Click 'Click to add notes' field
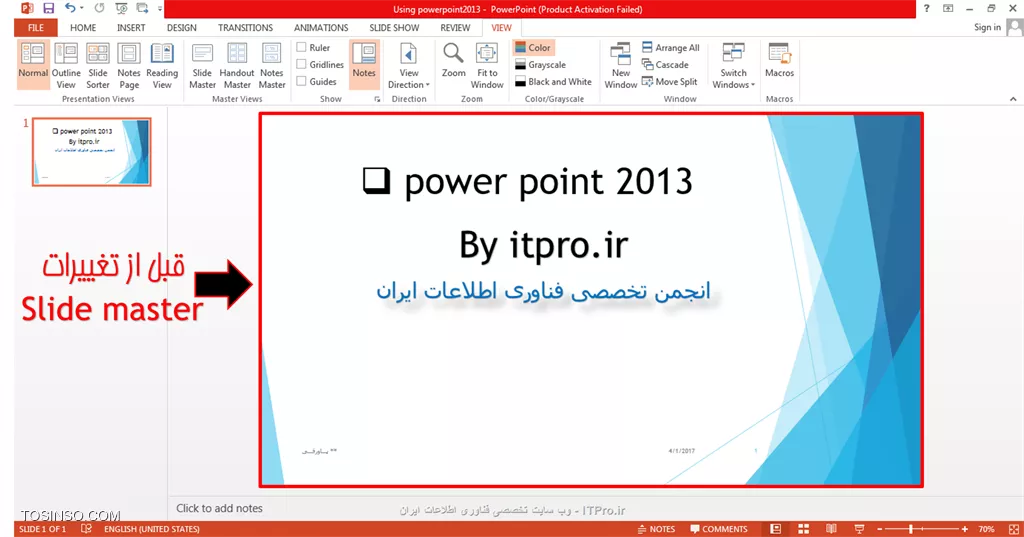Viewport: 1024px width, 537px height. [x=219, y=508]
